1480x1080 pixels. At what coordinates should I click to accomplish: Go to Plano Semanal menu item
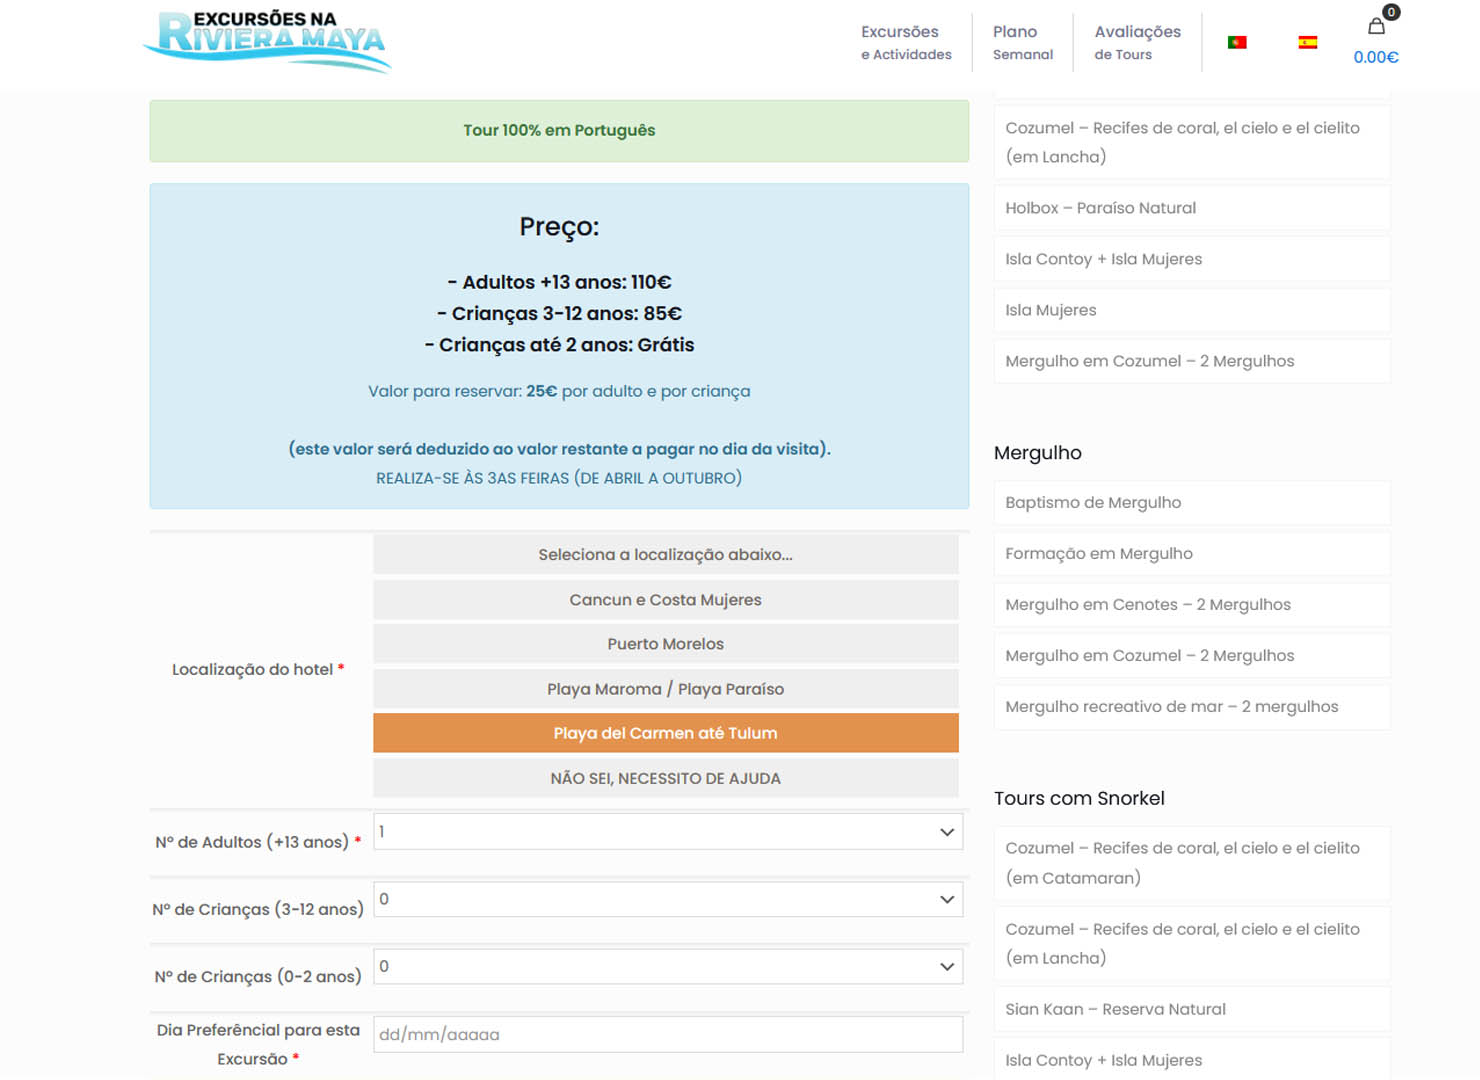(1022, 42)
